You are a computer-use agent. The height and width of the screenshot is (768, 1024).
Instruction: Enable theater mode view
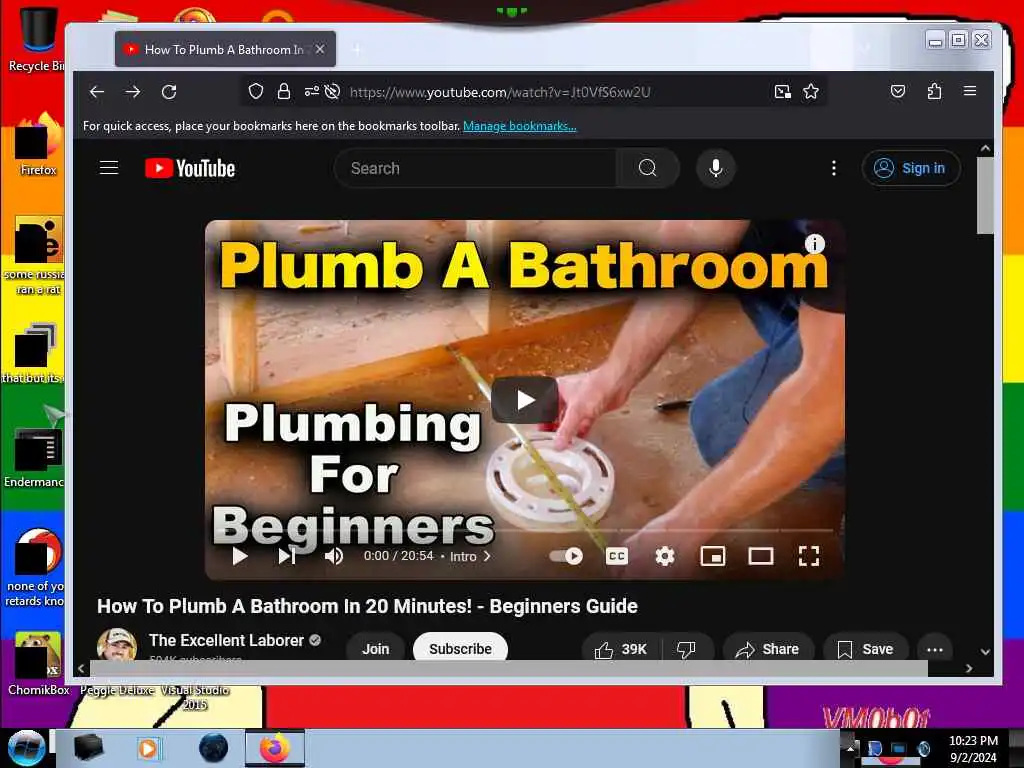click(760, 556)
